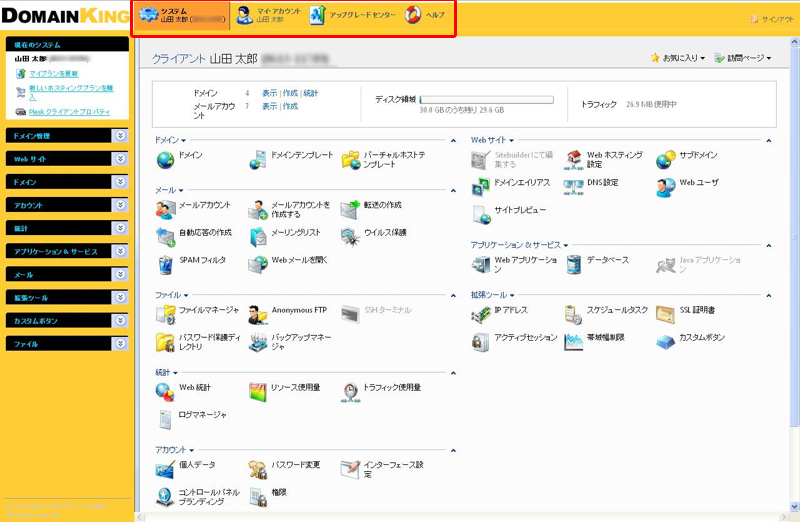The width and height of the screenshot is (800, 522).
Task: Open 転送の作成 icon
Action: point(351,210)
